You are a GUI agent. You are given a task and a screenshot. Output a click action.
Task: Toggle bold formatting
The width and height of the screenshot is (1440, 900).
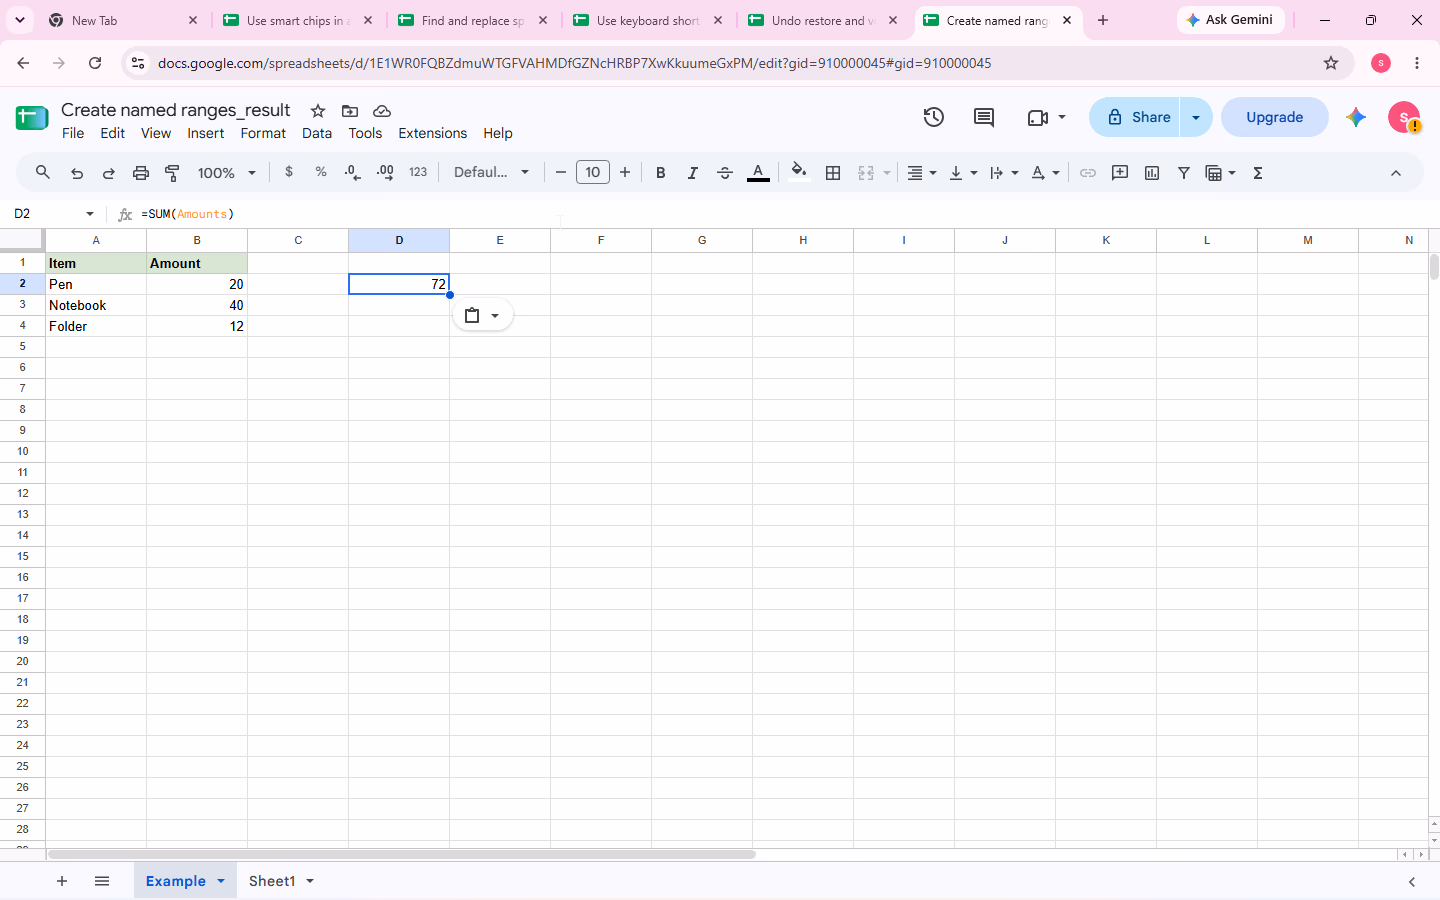[x=661, y=173]
